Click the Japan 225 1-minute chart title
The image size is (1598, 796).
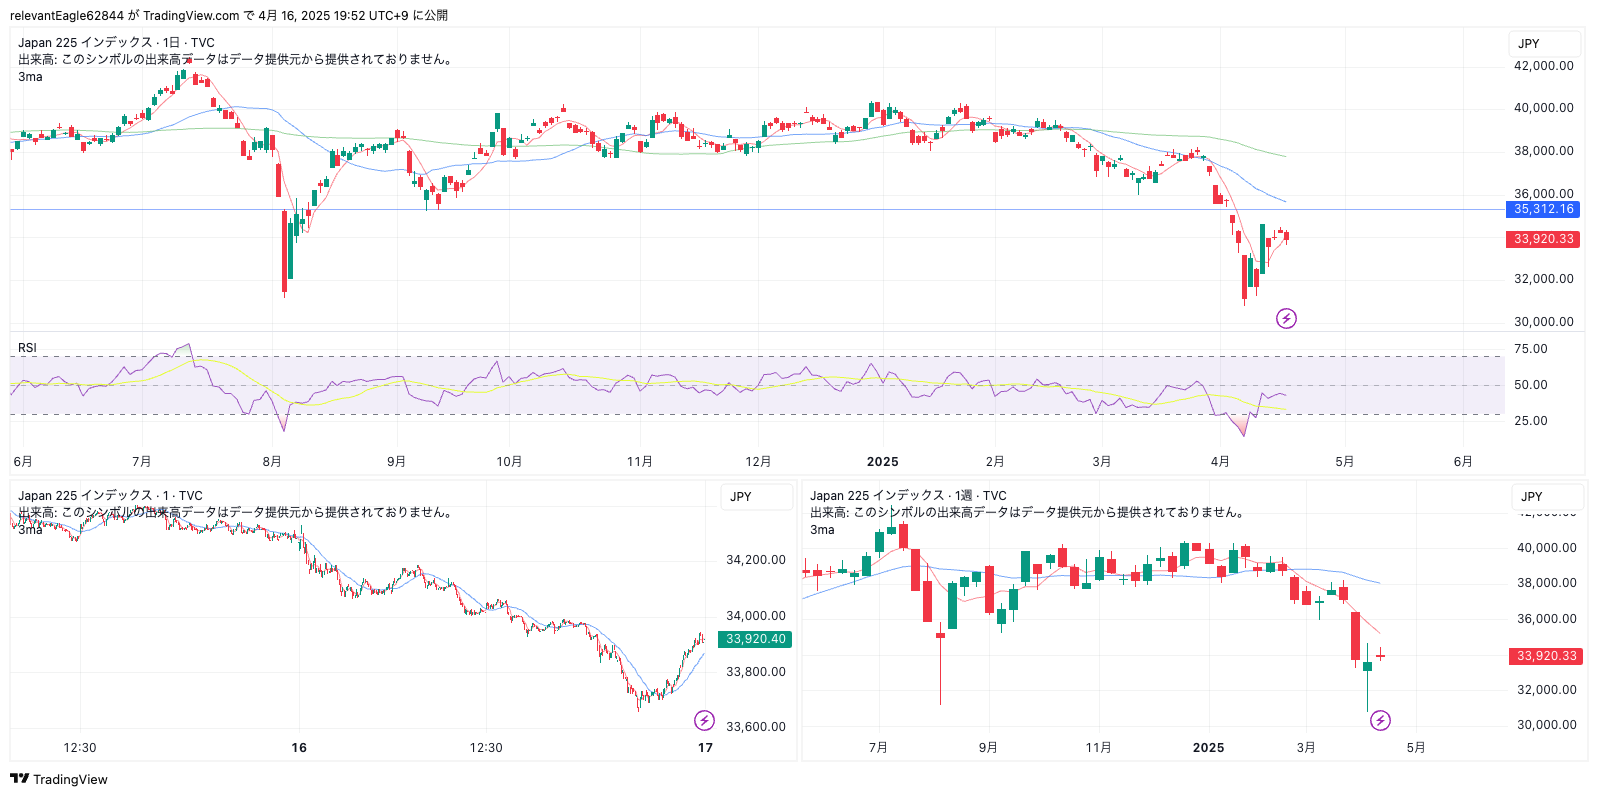click(110, 496)
